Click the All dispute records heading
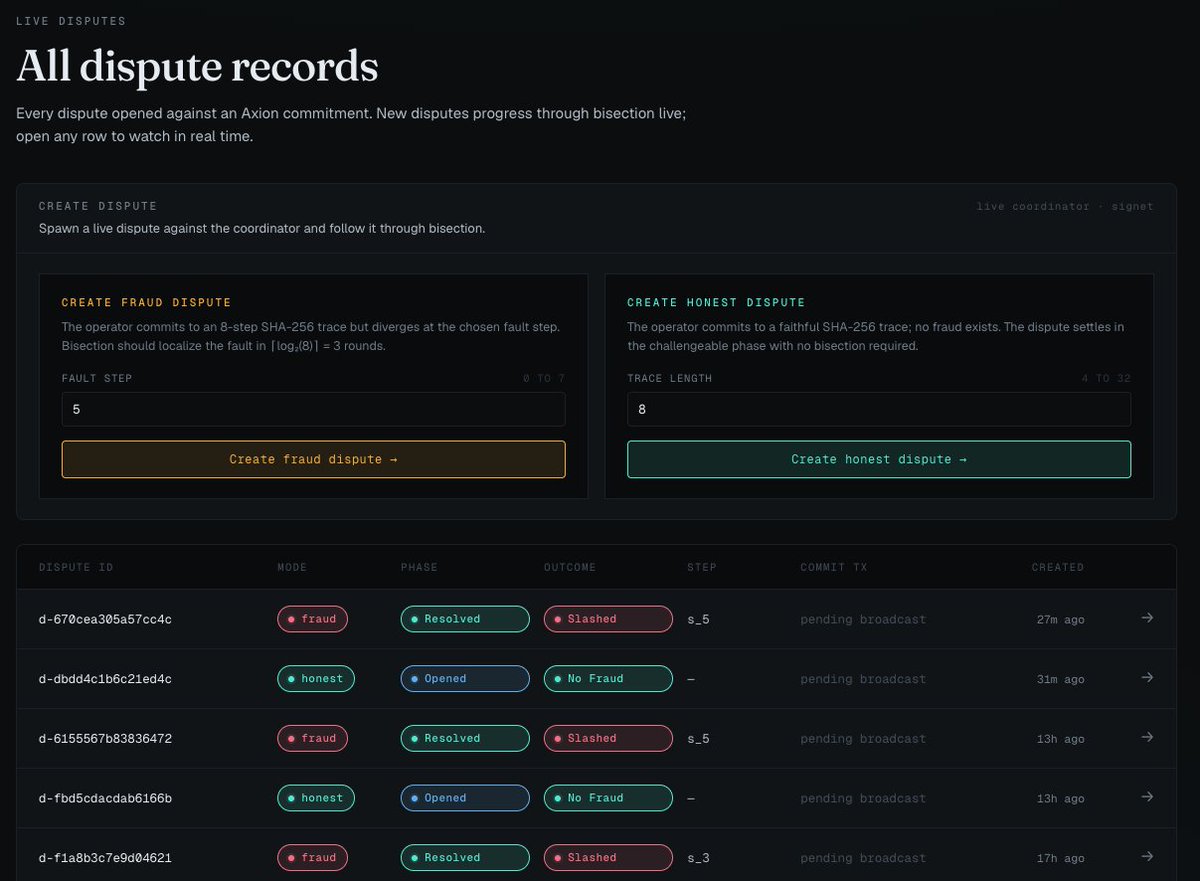The image size is (1200, 881). point(197,67)
